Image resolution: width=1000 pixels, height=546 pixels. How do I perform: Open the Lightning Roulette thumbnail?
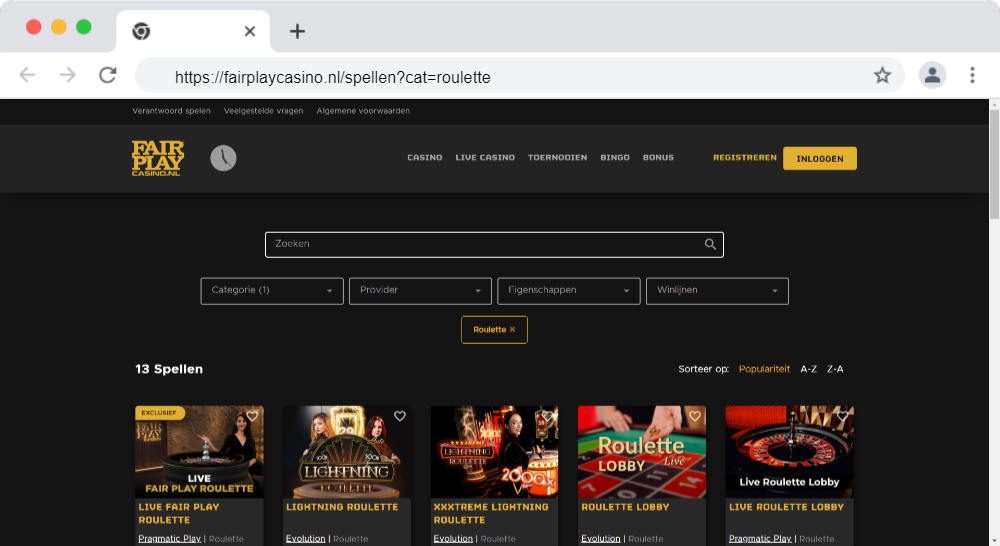[347, 452]
